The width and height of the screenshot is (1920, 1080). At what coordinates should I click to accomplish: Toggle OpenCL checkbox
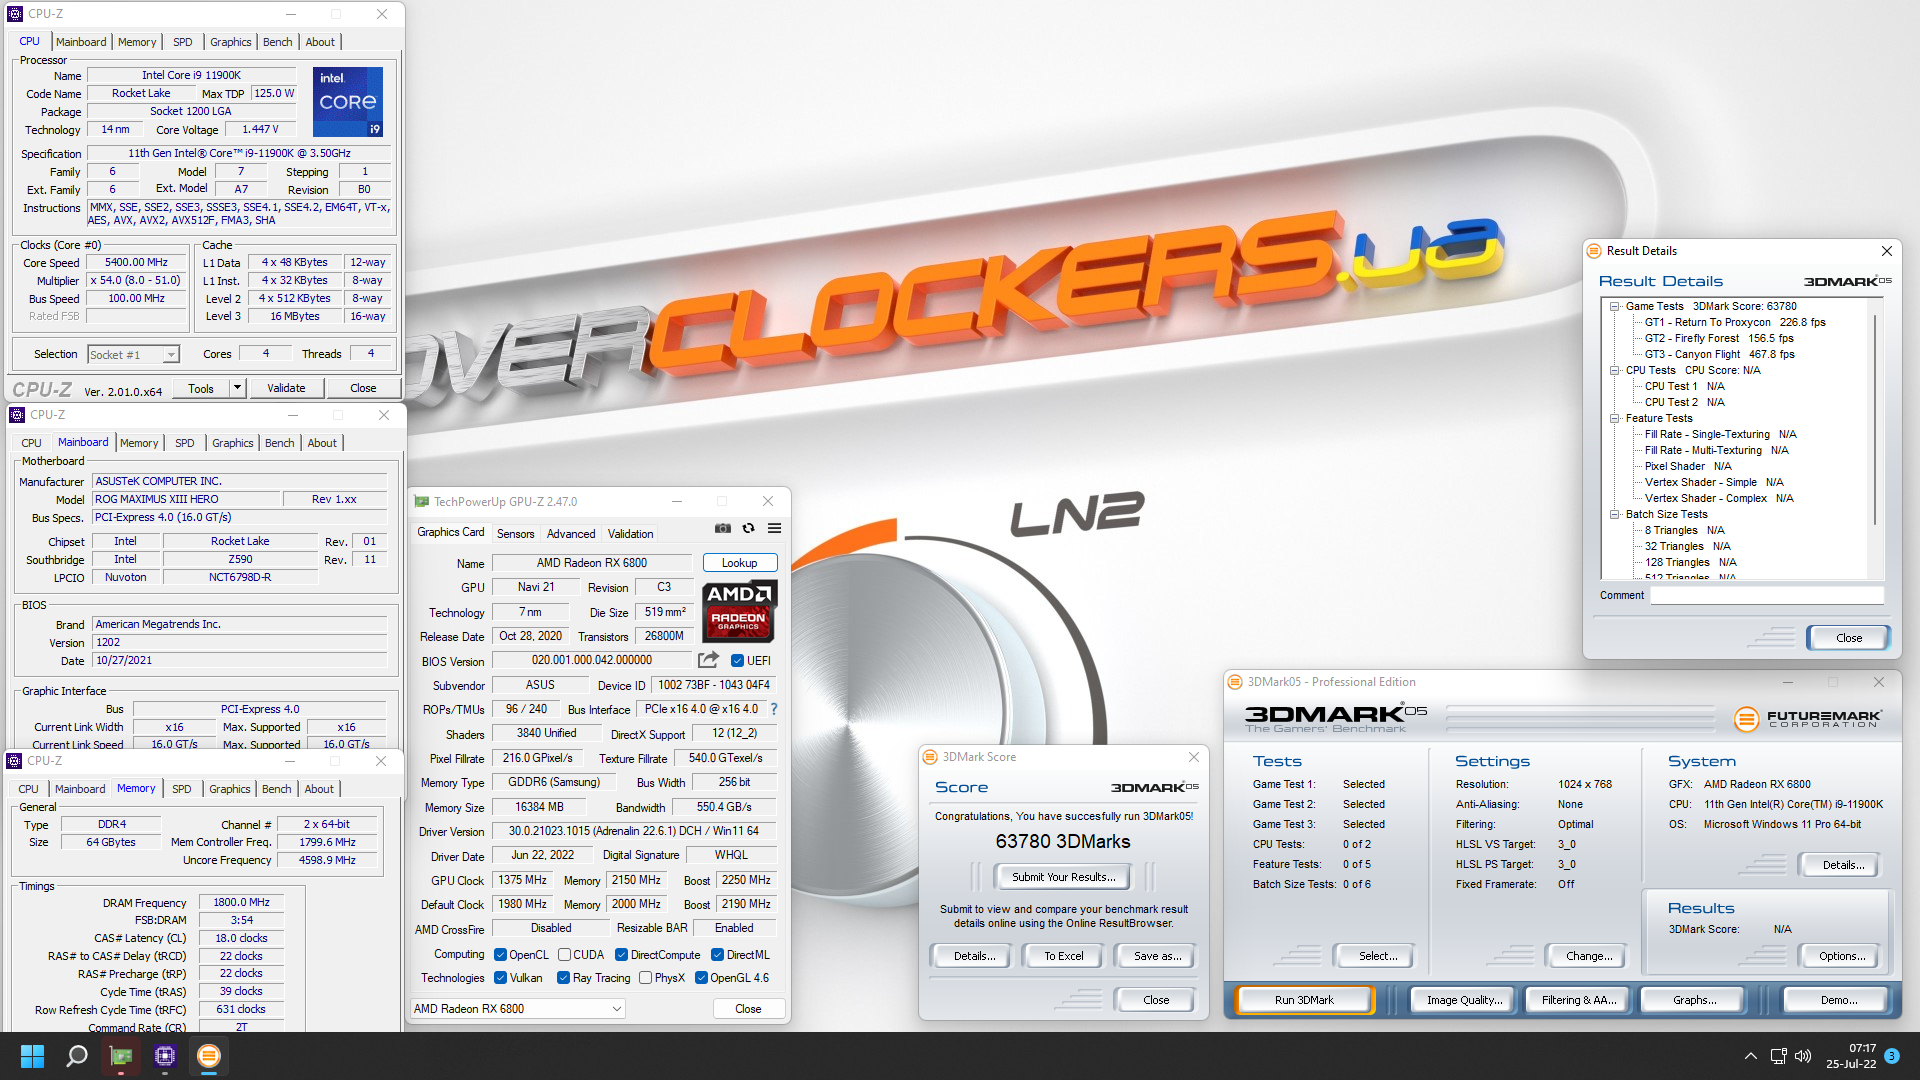(500, 955)
